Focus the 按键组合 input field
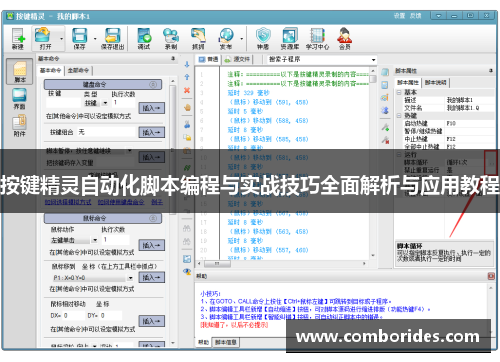This screenshot has width=500, height=362. pyautogui.click(x=106, y=132)
